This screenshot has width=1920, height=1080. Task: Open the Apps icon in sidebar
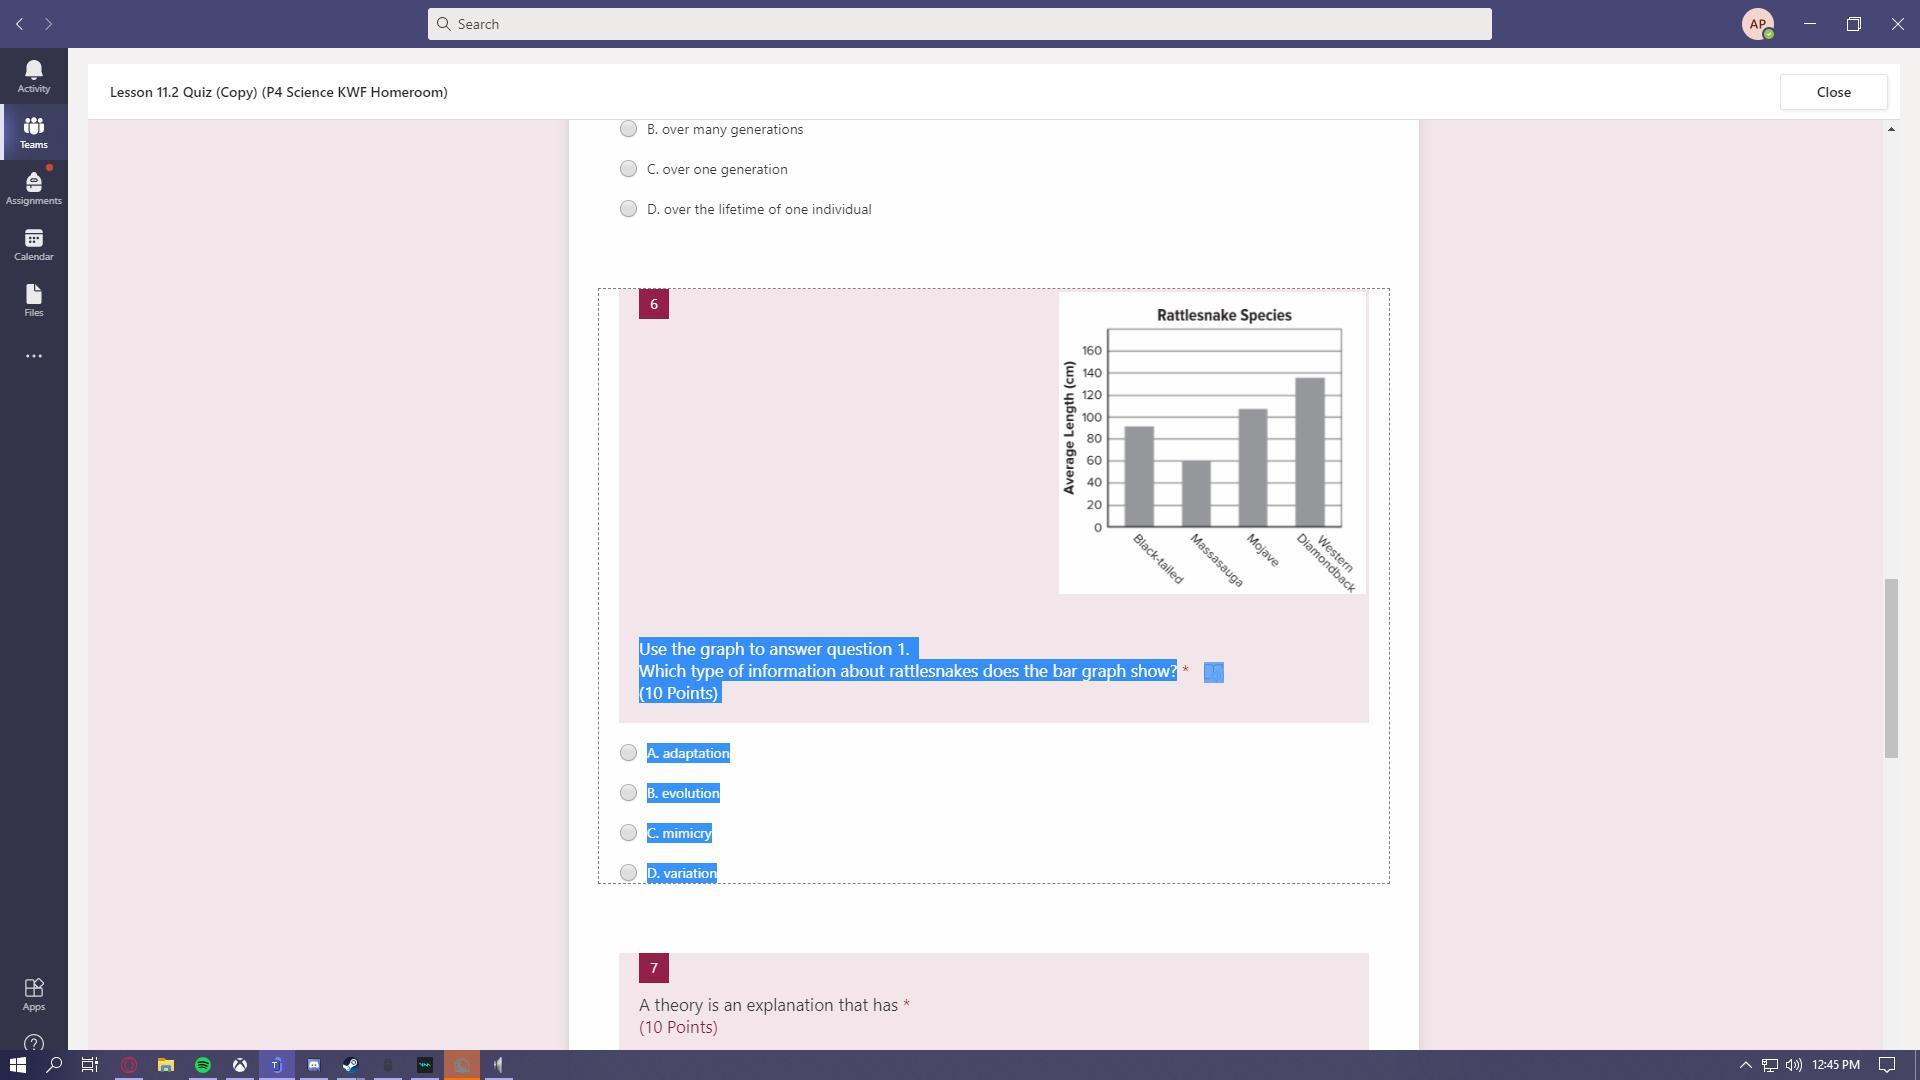pyautogui.click(x=33, y=994)
